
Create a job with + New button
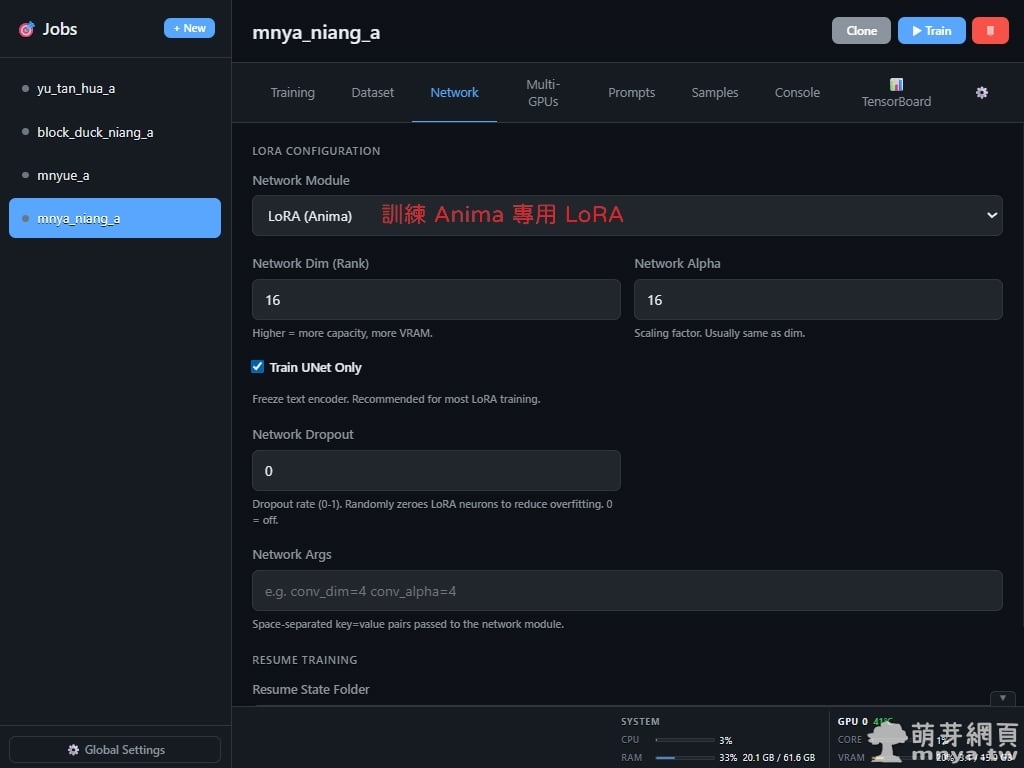click(x=189, y=28)
